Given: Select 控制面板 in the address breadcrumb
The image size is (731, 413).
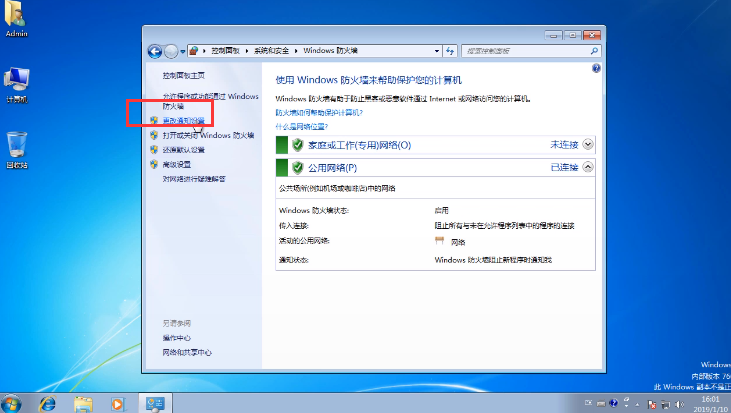Looking at the screenshot, I should coord(225,50).
